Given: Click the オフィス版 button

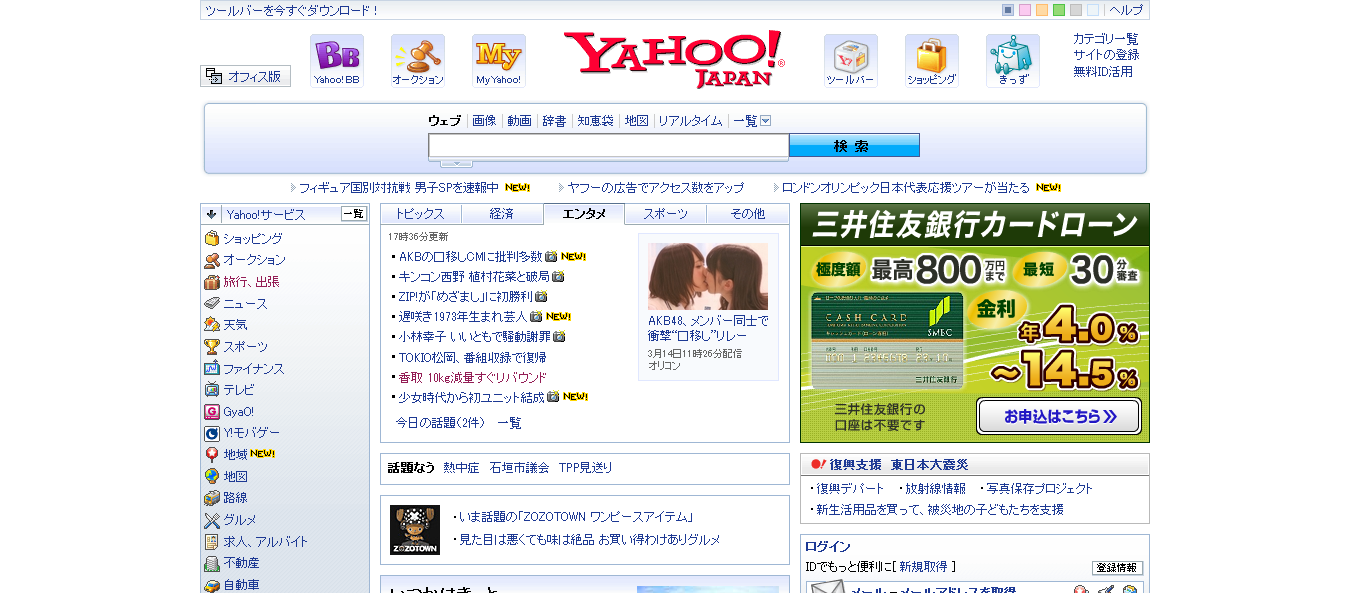Looking at the screenshot, I should [246, 76].
